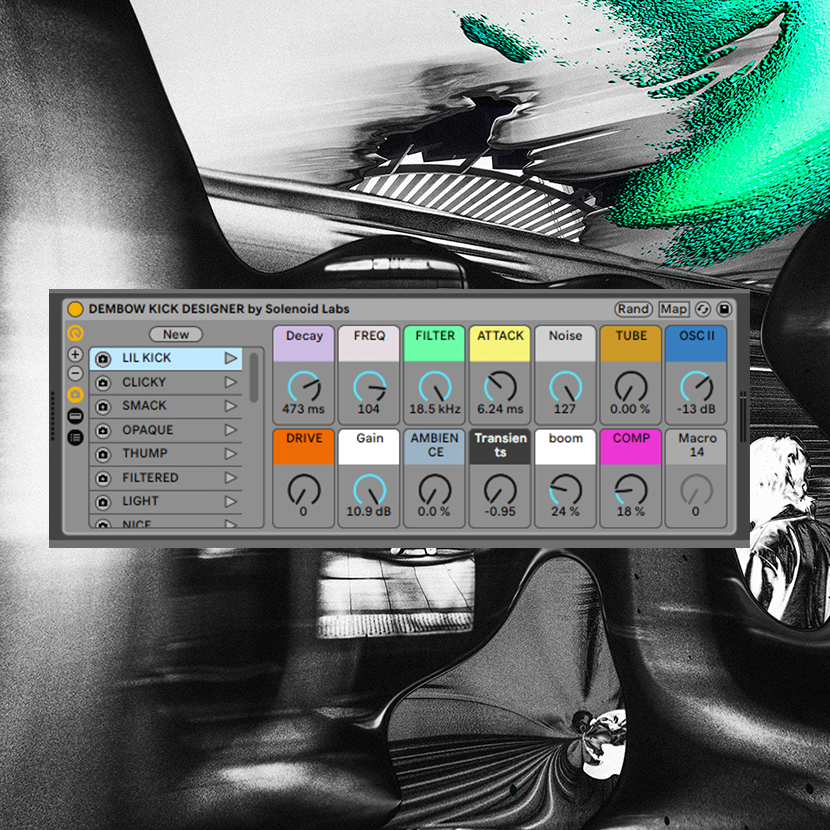830x830 pixels.
Task: Launch the SMACK variation play arrow
Action: click(x=230, y=406)
